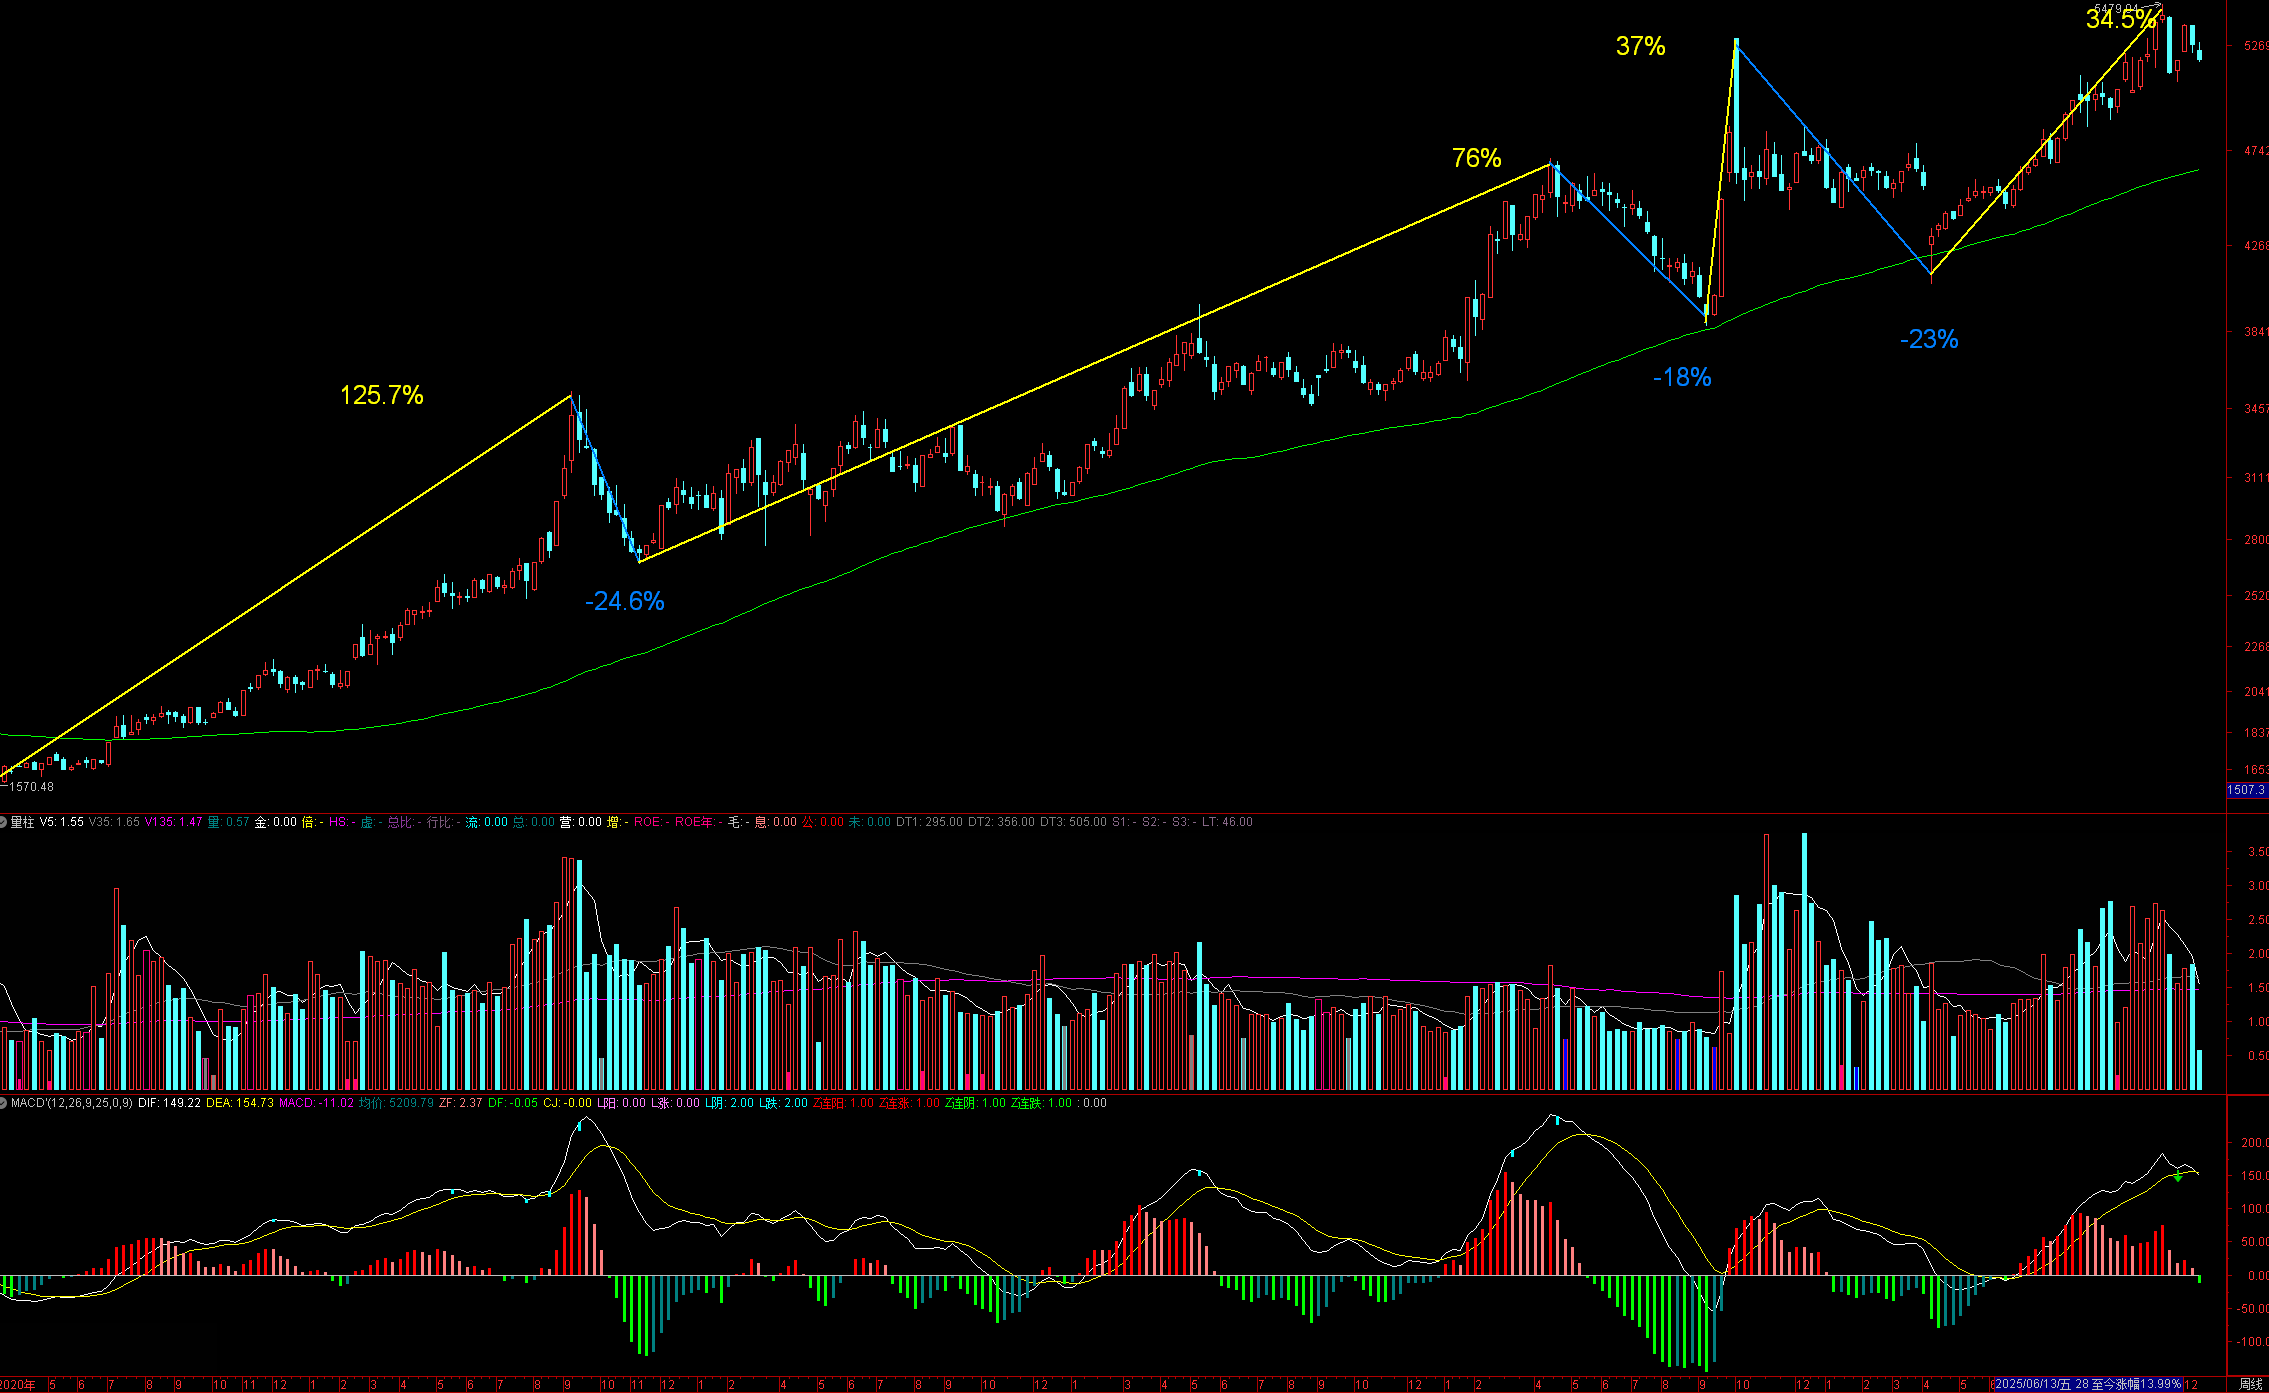2269x1393 pixels.
Task: Click the yellow DEA: 154.73 value label
Action: coord(240,1103)
